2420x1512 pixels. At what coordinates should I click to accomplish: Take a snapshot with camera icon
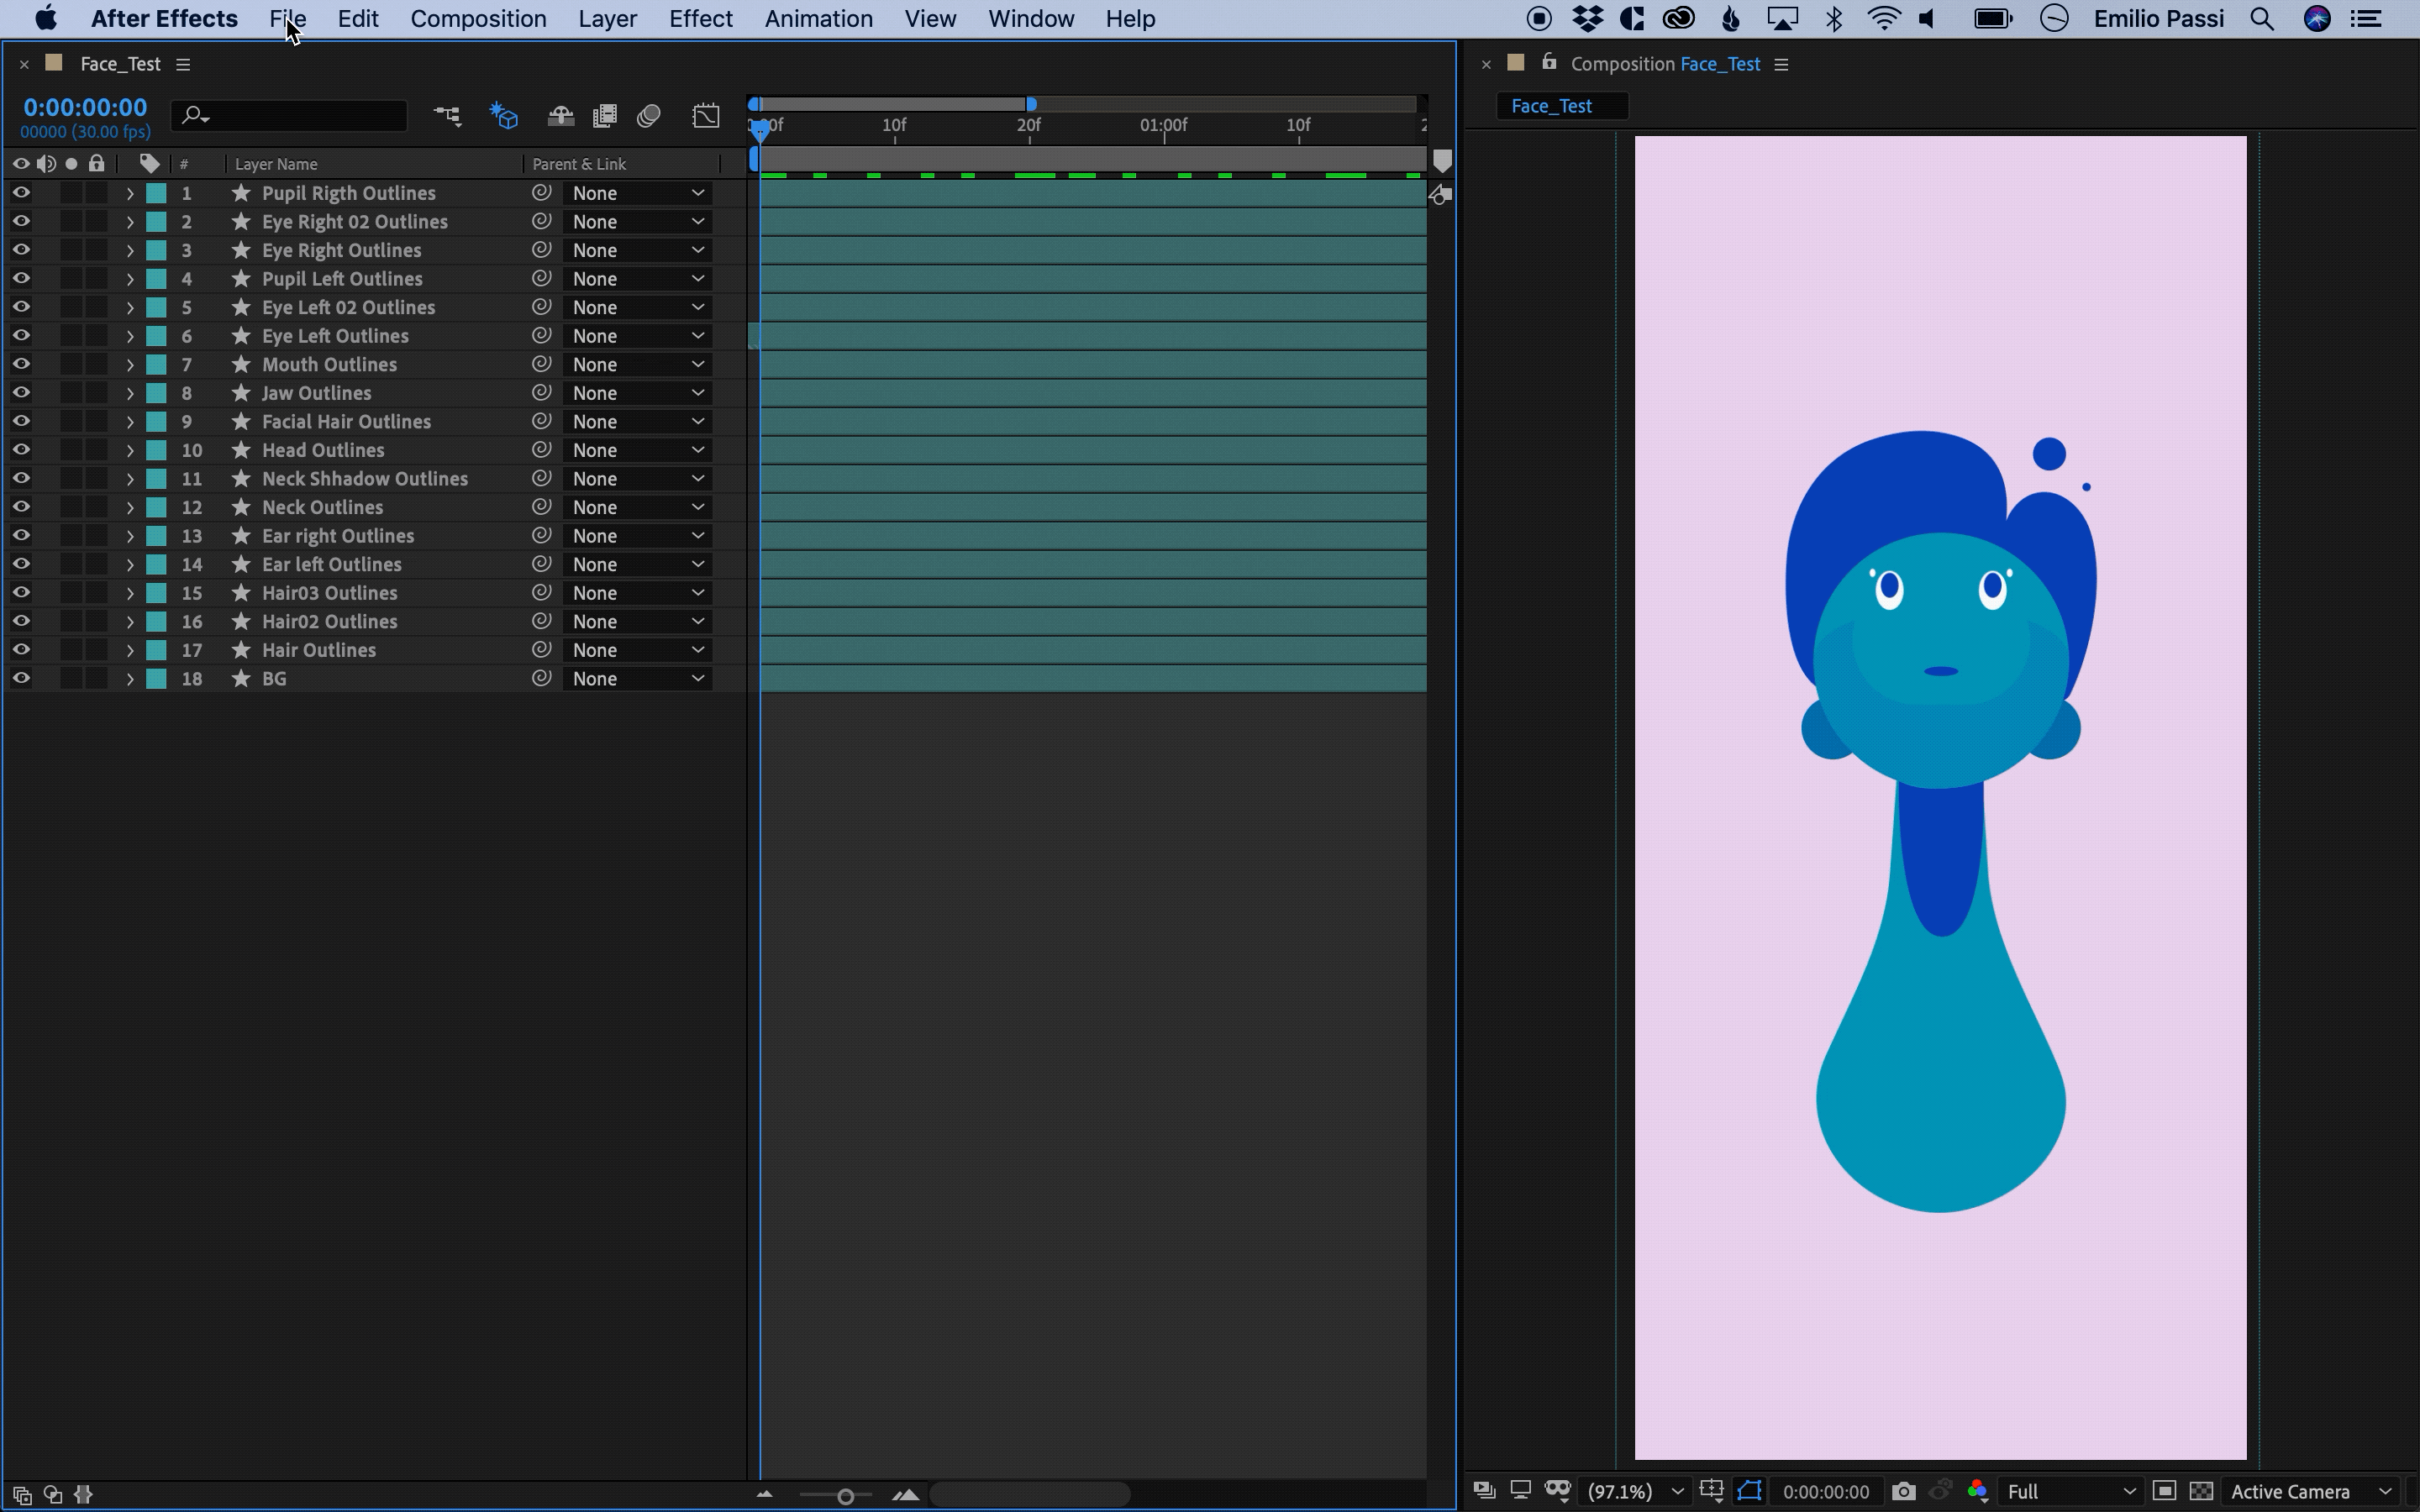[1903, 1491]
